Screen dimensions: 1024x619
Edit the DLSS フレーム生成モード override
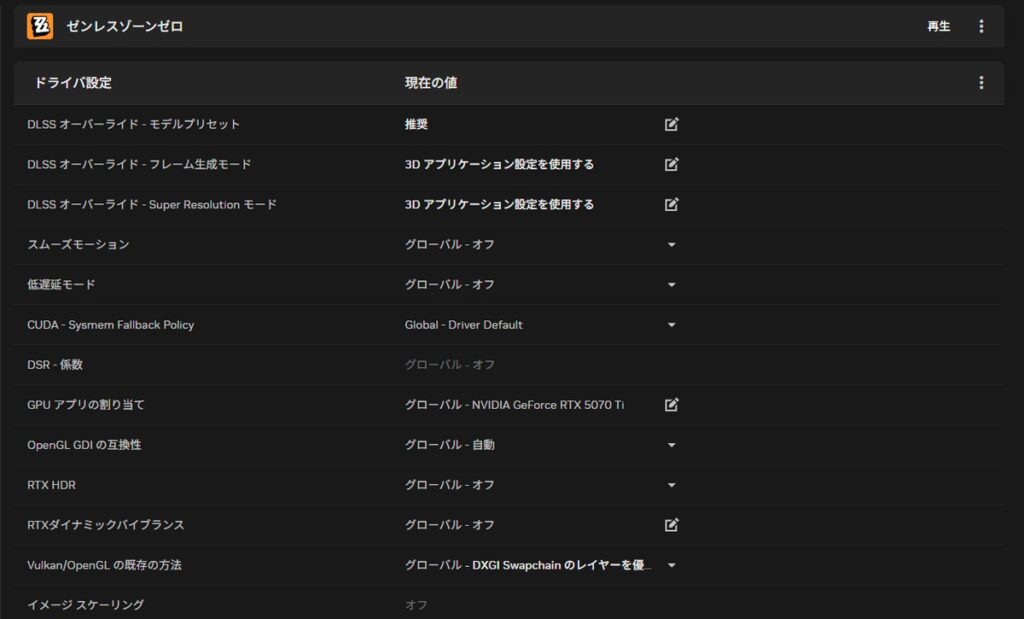point(671,164)
